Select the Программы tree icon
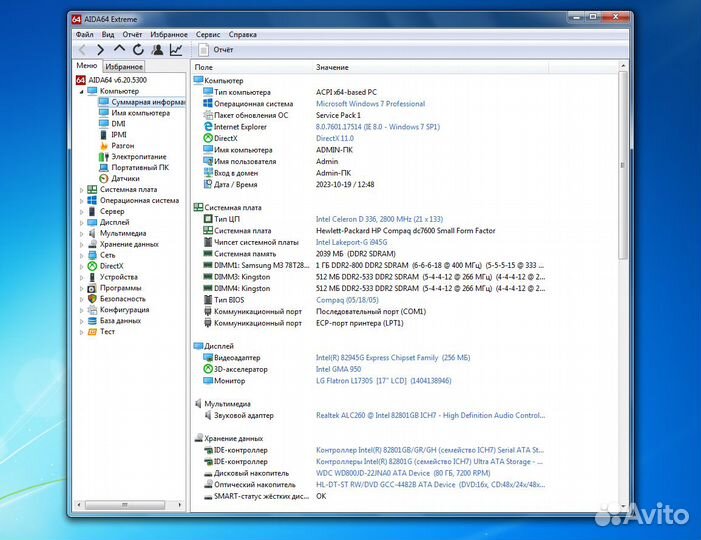 click(92, 288)
